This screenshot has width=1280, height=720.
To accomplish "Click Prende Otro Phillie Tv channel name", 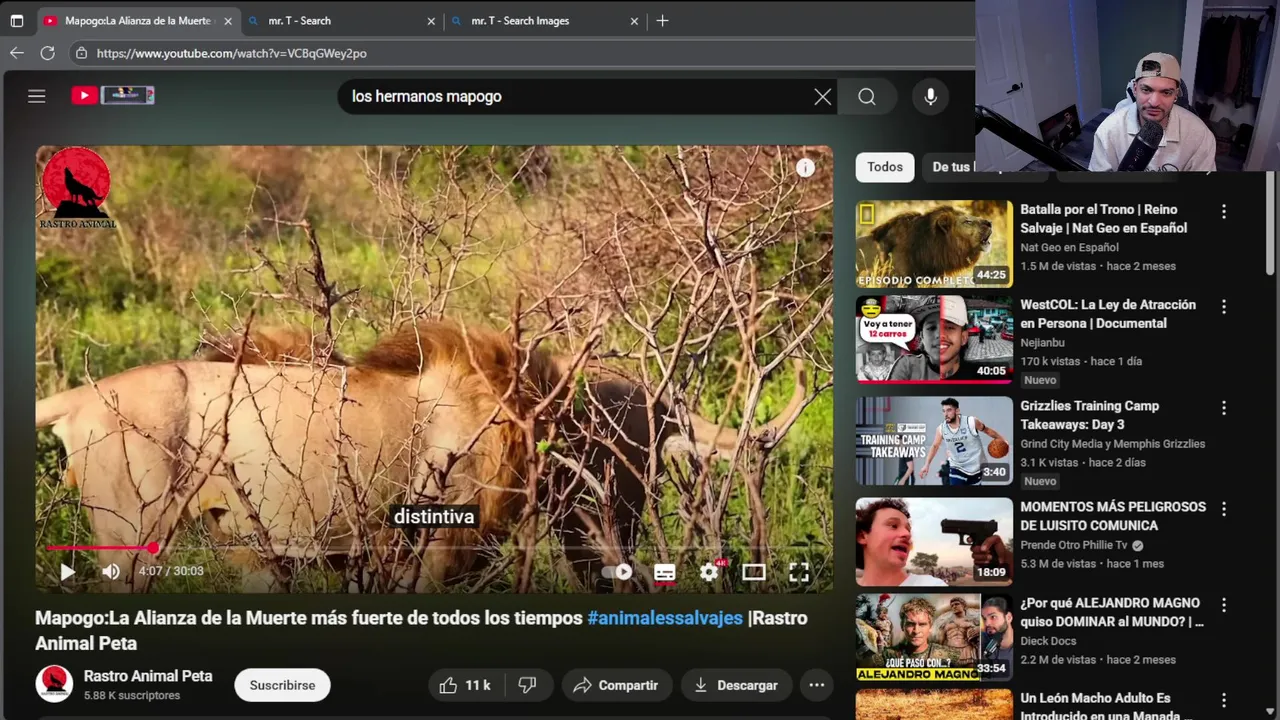I will point(1074,545).
